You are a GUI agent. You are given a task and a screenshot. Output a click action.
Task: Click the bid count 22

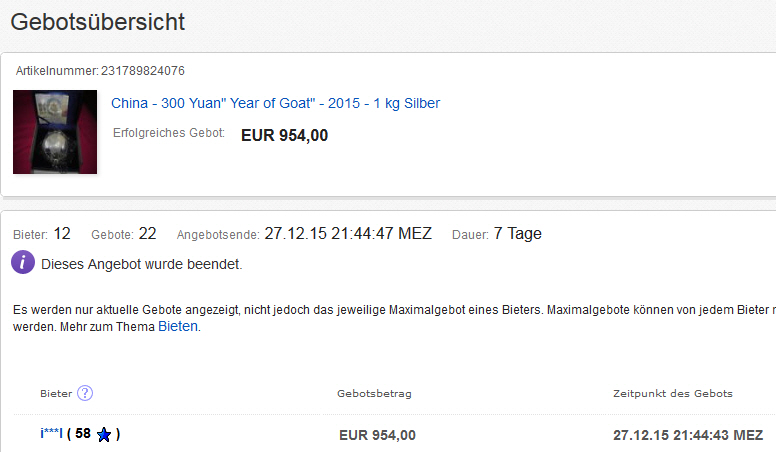(147, 234)
